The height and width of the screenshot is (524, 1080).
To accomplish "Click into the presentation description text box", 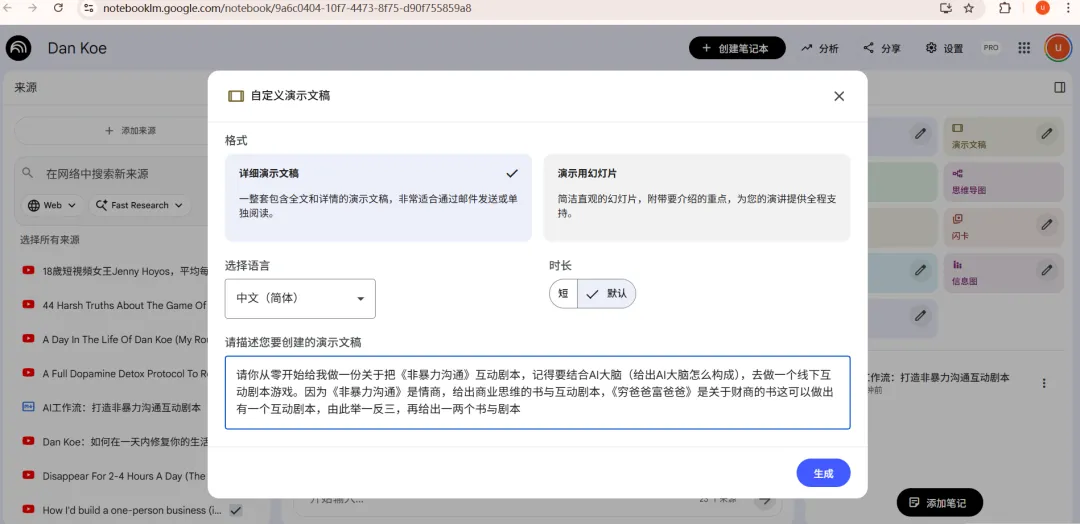I will 537,392.
